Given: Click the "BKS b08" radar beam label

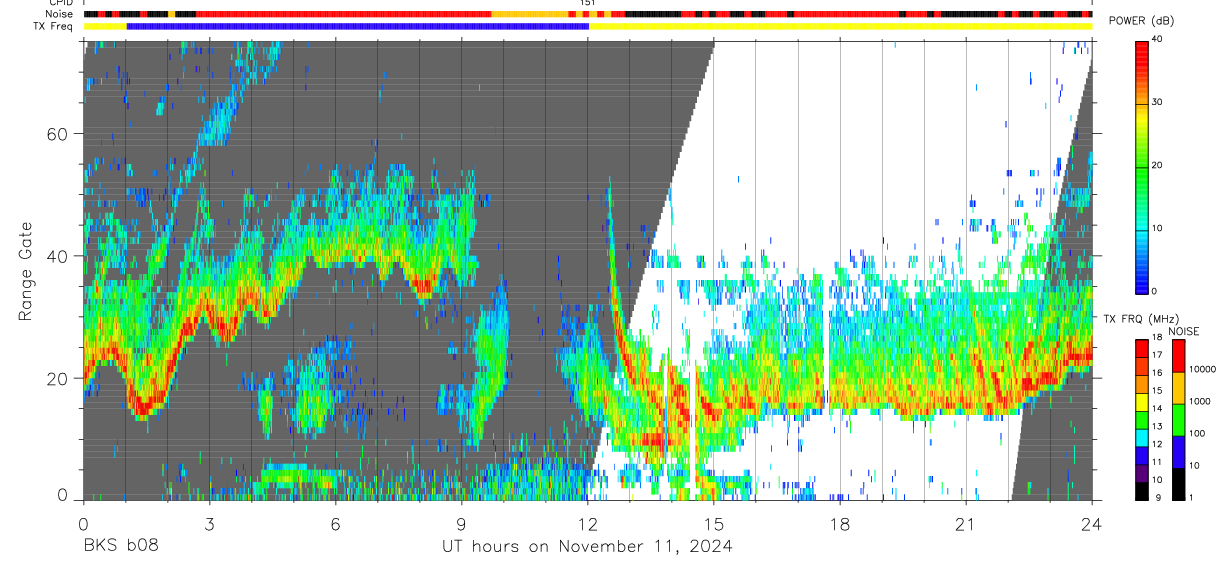Looking at the screenshot, I should [120, 546].
